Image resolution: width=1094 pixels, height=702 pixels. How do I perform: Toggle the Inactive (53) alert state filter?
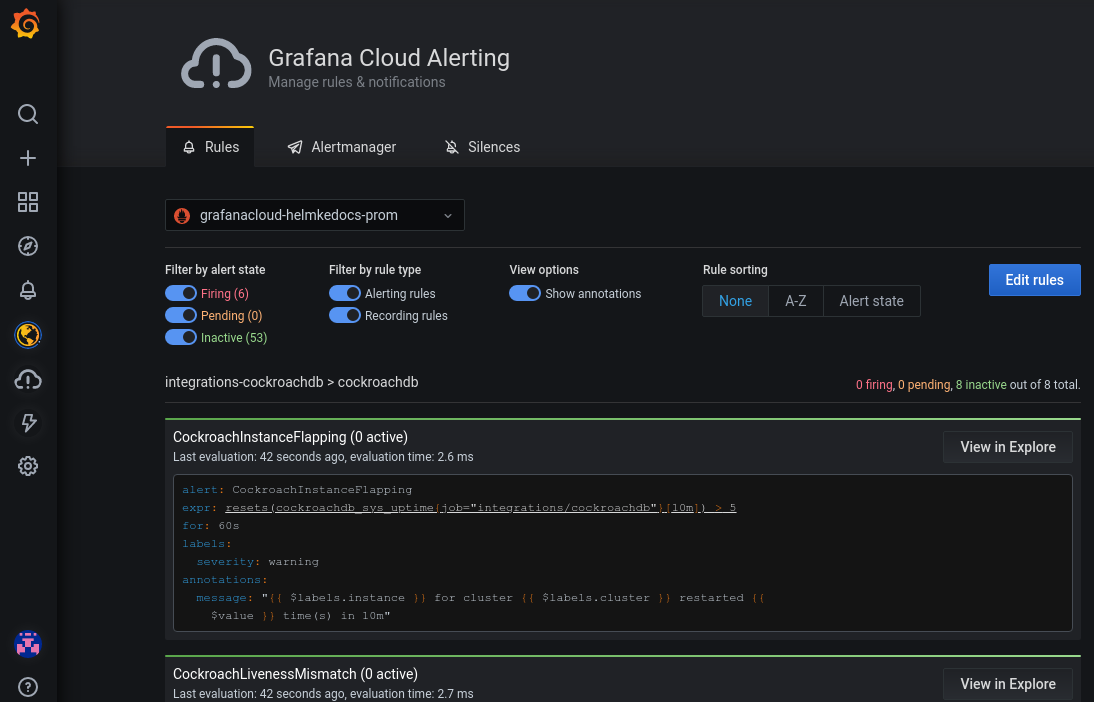coord(181,338)
